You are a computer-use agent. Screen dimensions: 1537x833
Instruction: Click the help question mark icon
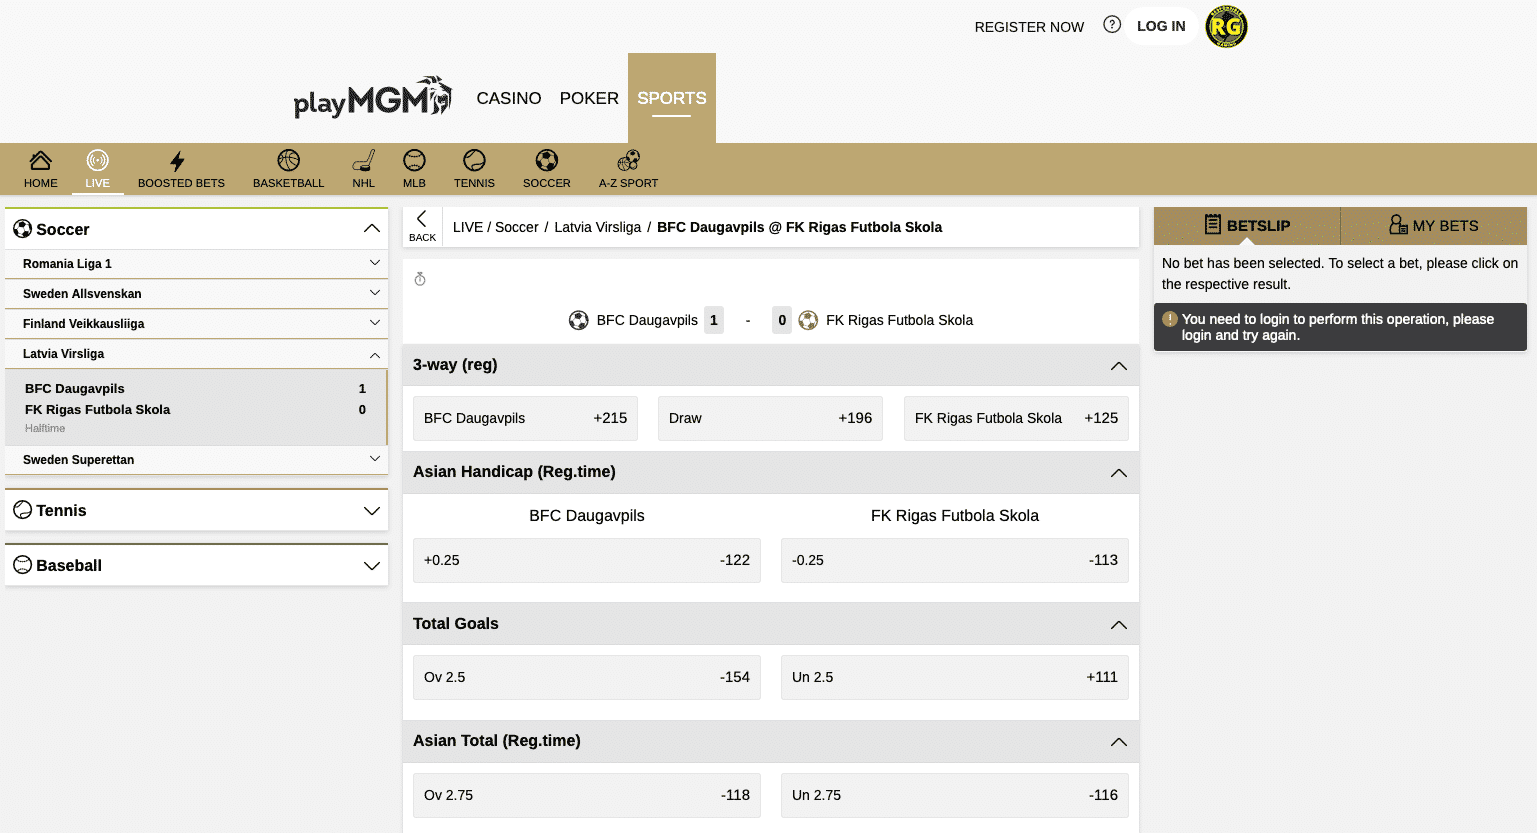pos(1112,25)
